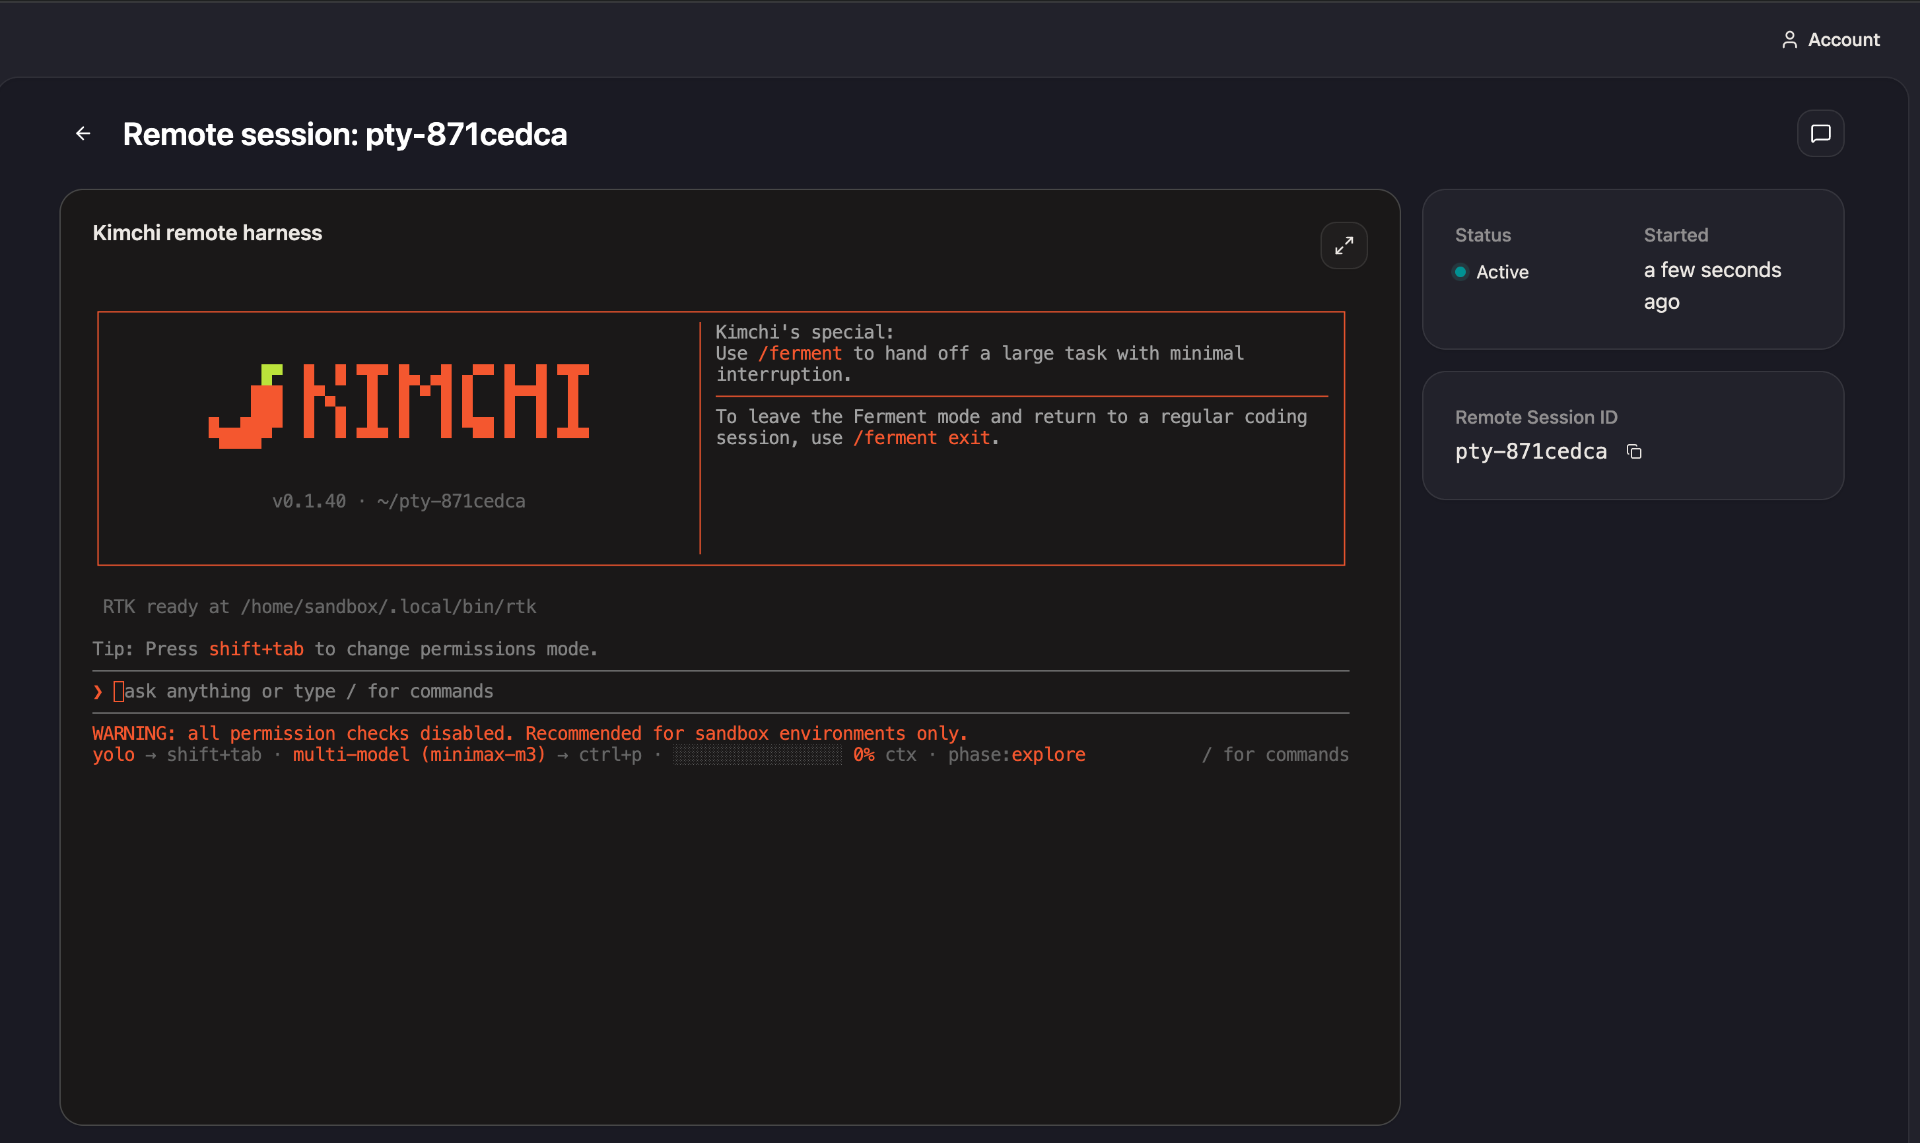Click the 'Kimchi remote harness' heading
The width and height of the screenshot is (1920, 1143).
(x=207, y=233)
